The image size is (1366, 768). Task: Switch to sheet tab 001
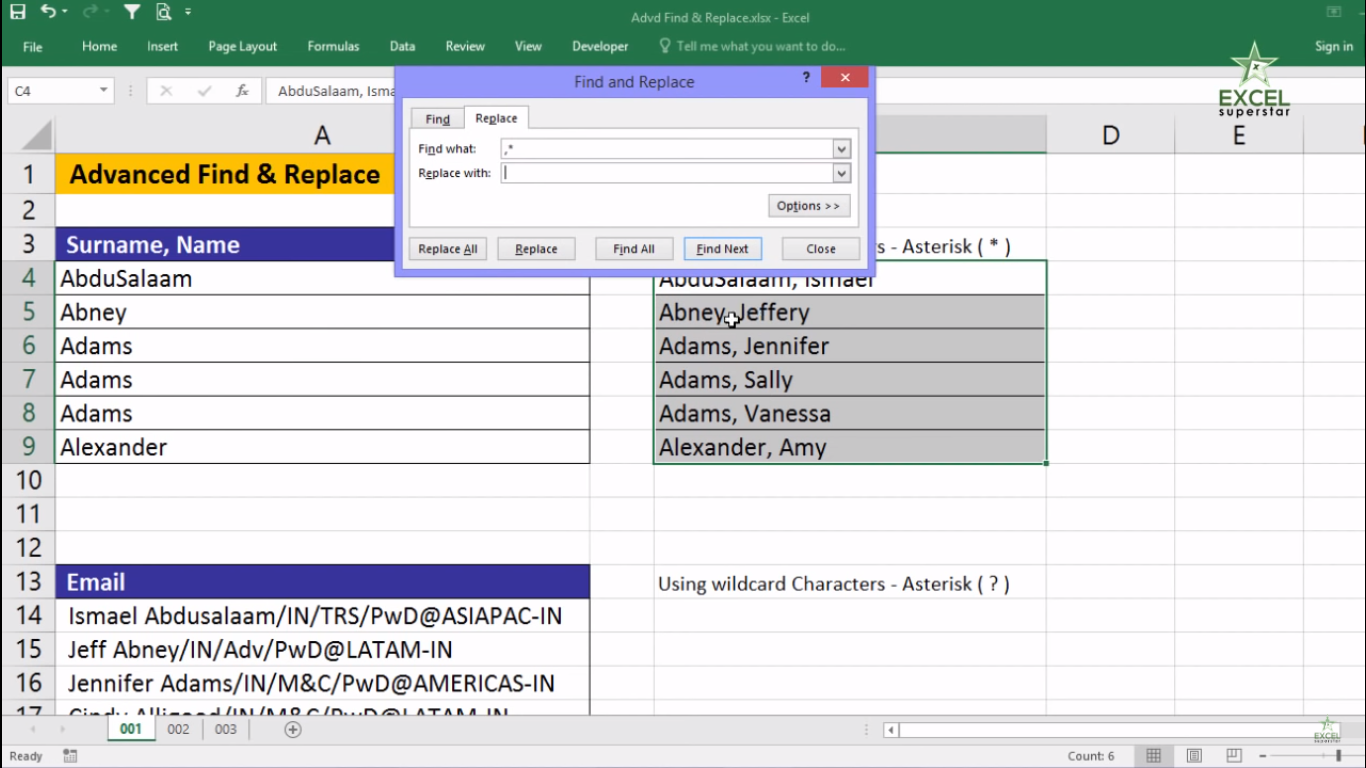pos(131,729)
